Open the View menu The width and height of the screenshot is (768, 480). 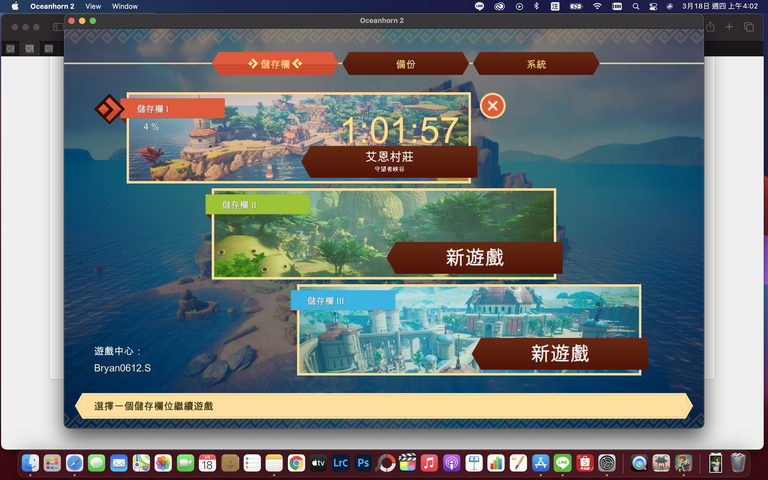point(93,6)
